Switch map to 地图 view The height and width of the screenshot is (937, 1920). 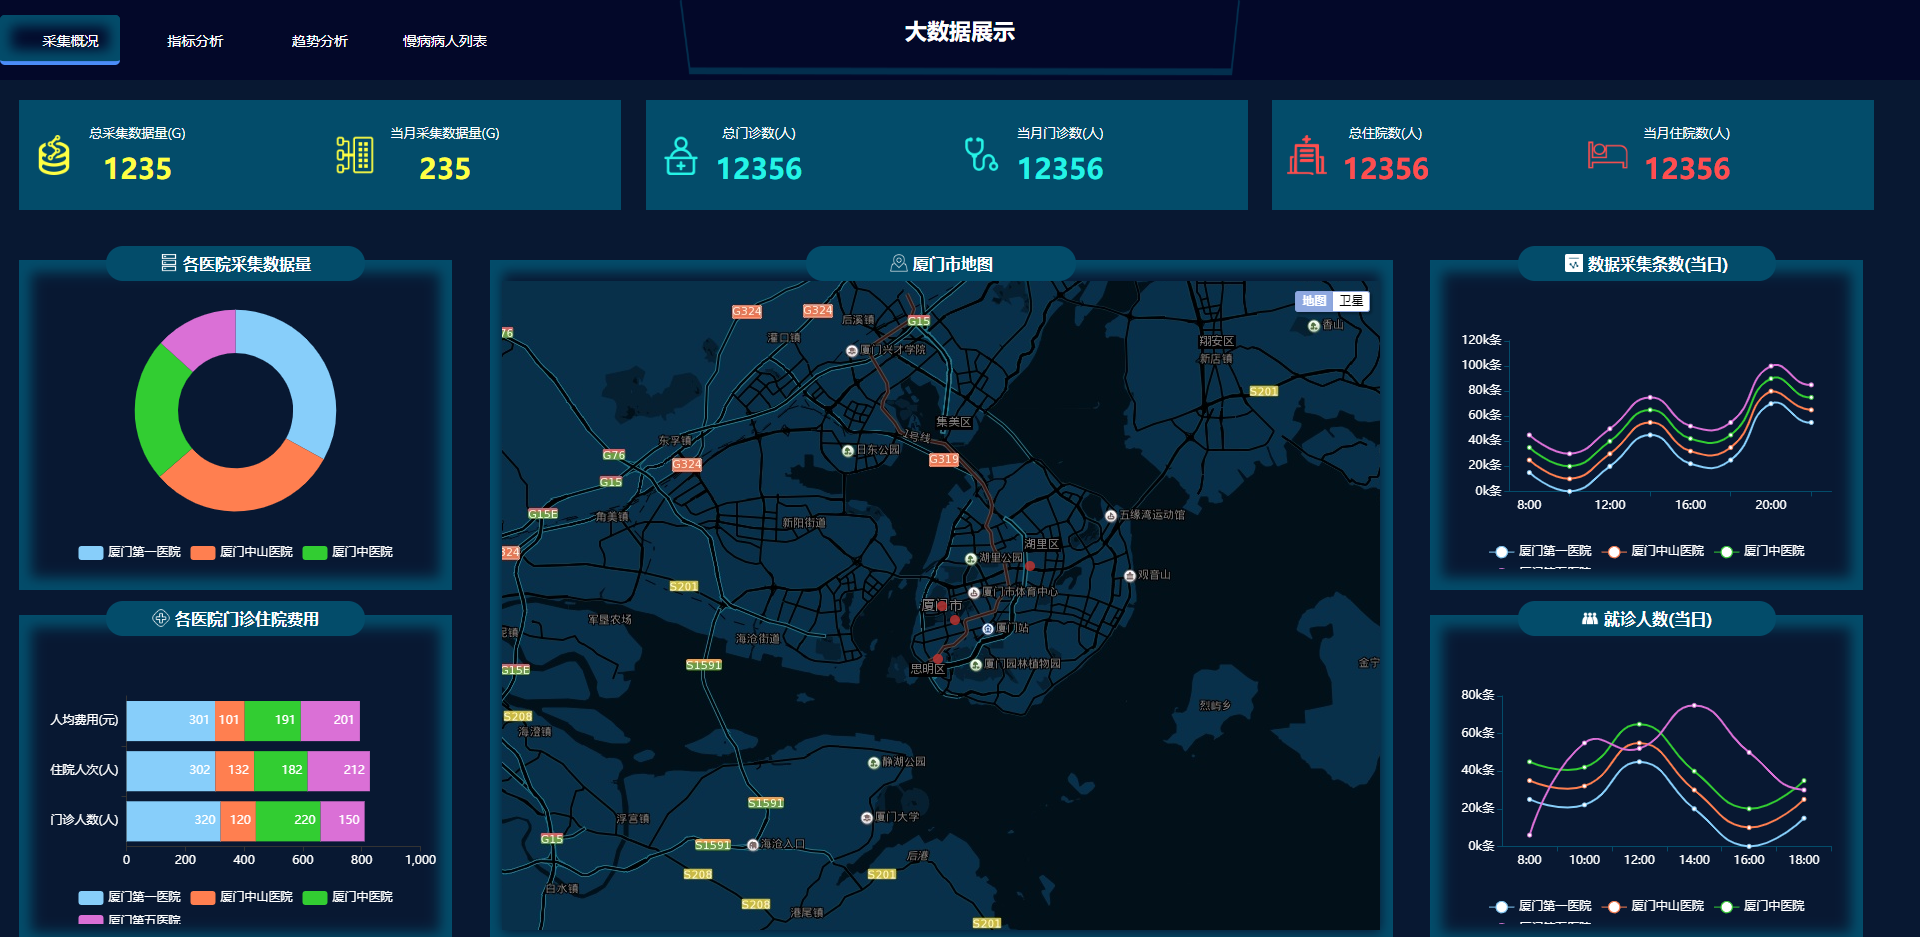tap(1314, 301)
